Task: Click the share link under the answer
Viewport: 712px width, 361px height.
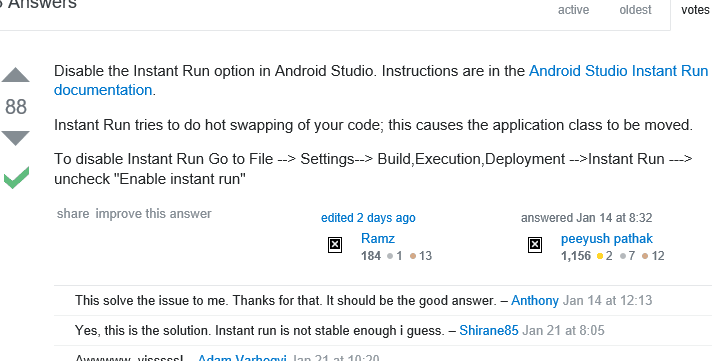Action: point(73,213)
